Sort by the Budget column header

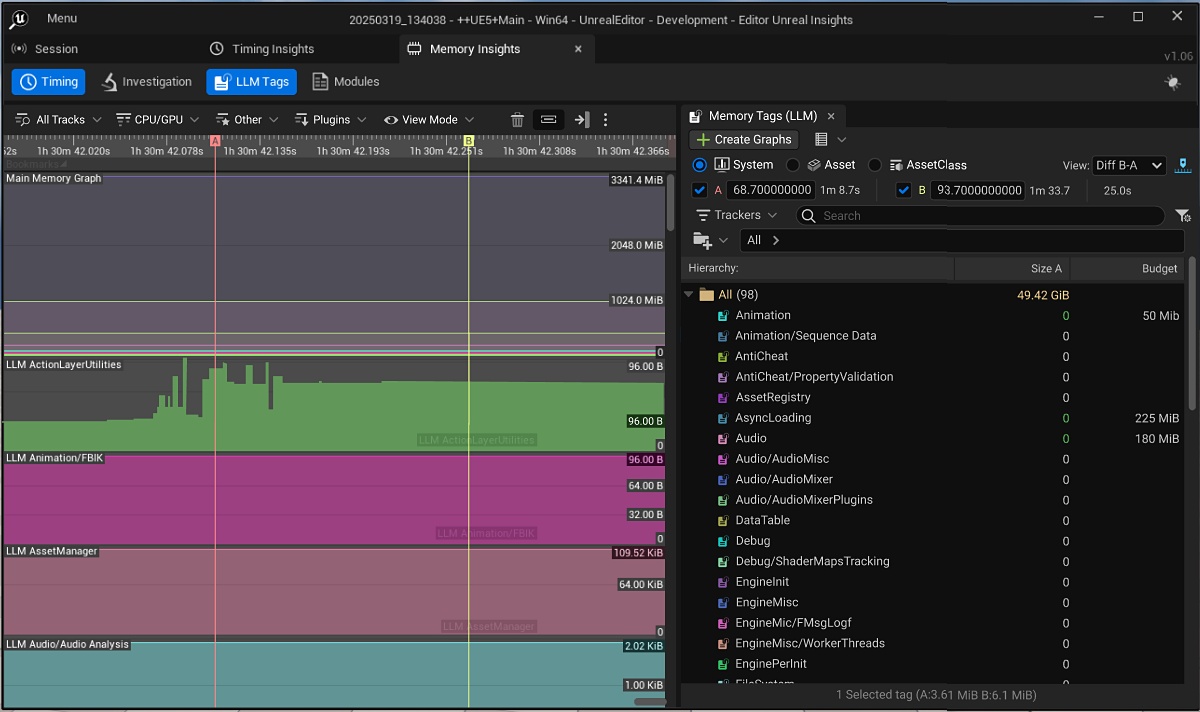point(1127,268)
